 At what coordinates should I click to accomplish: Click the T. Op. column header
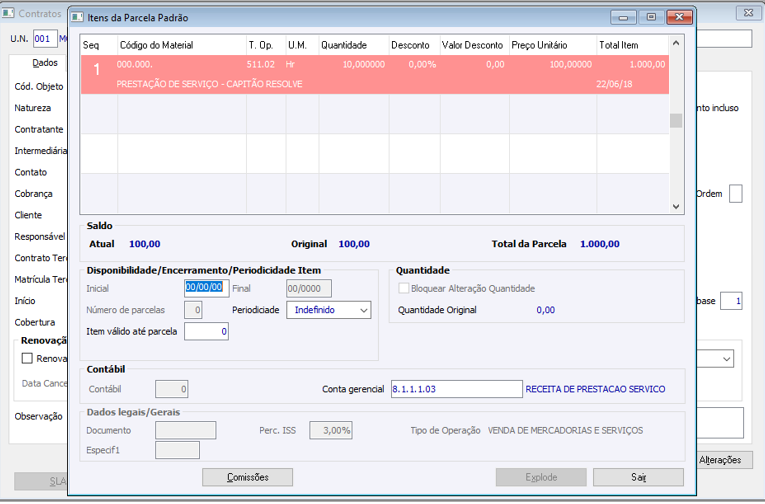coord(266,45)
